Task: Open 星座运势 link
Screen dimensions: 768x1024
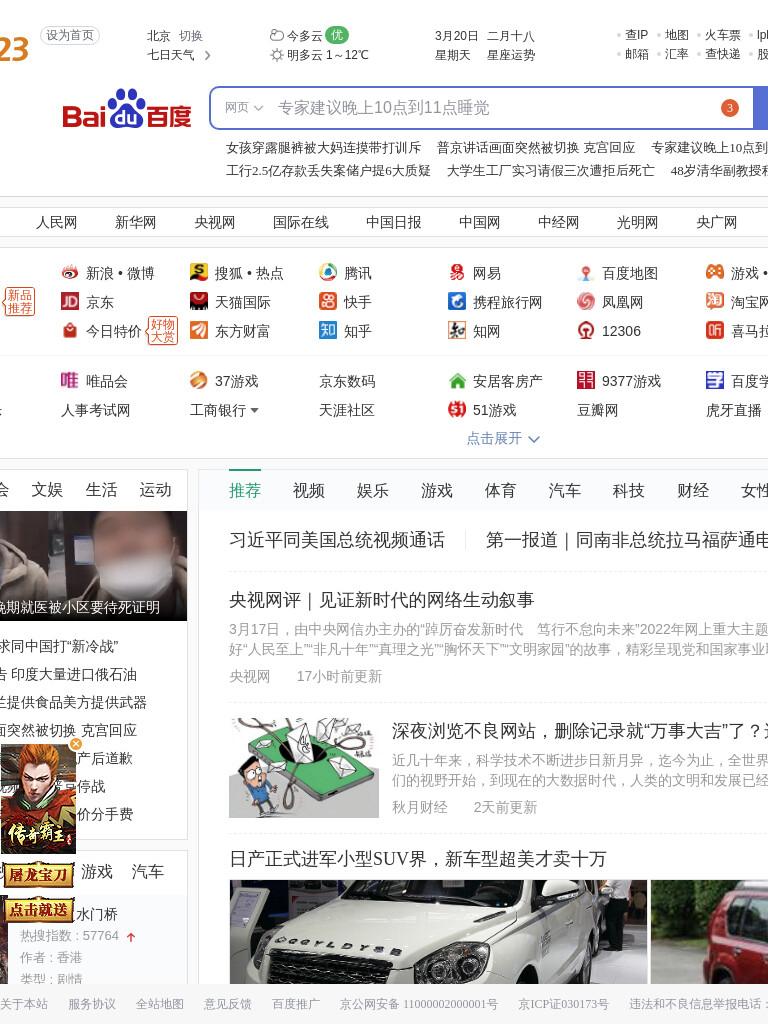Action: click(511, 55)
